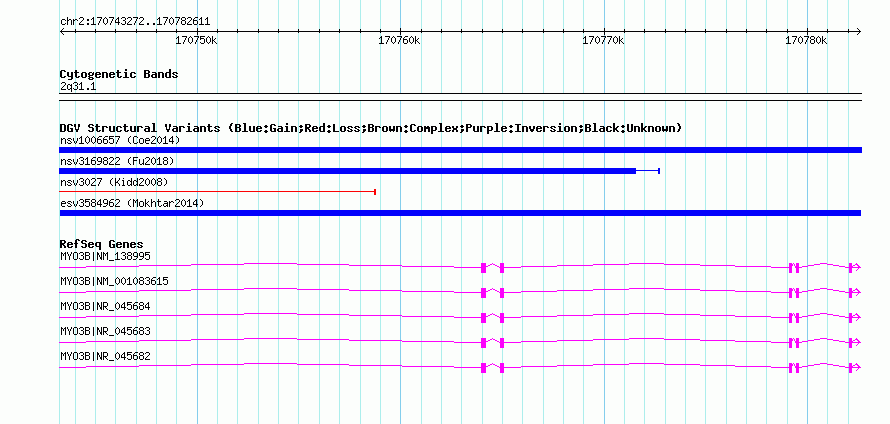Select the 170750k ruler tick label
Viewport: 890px width, 424px height.
click(196, 41)
